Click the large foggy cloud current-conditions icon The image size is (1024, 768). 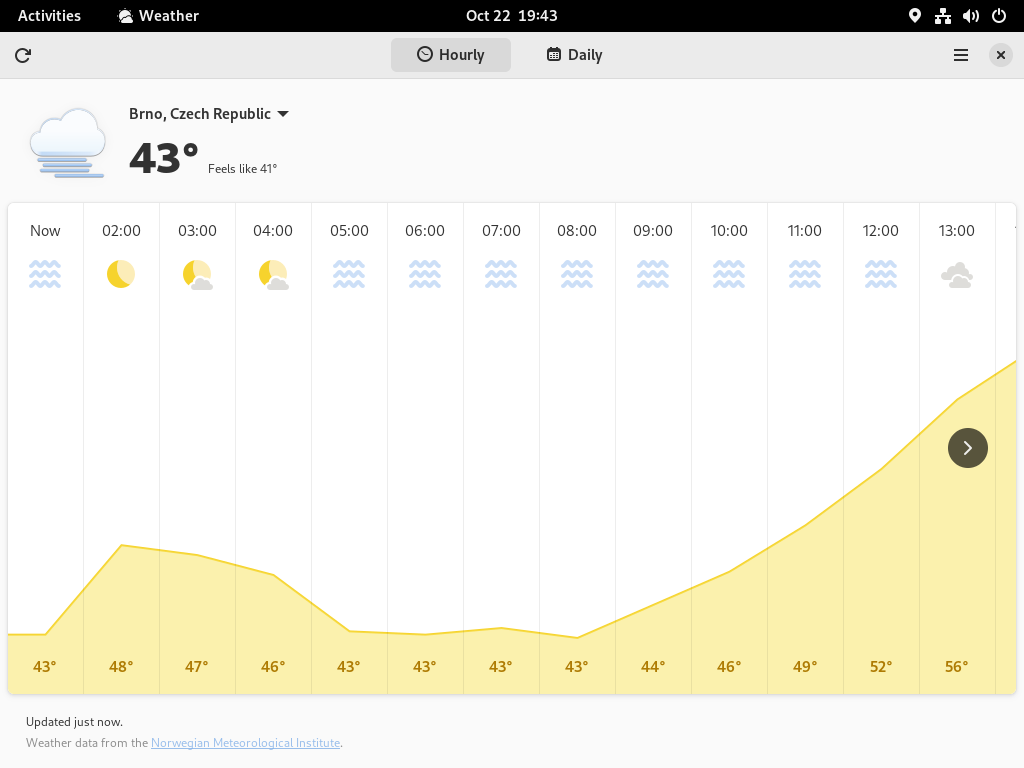67,143
